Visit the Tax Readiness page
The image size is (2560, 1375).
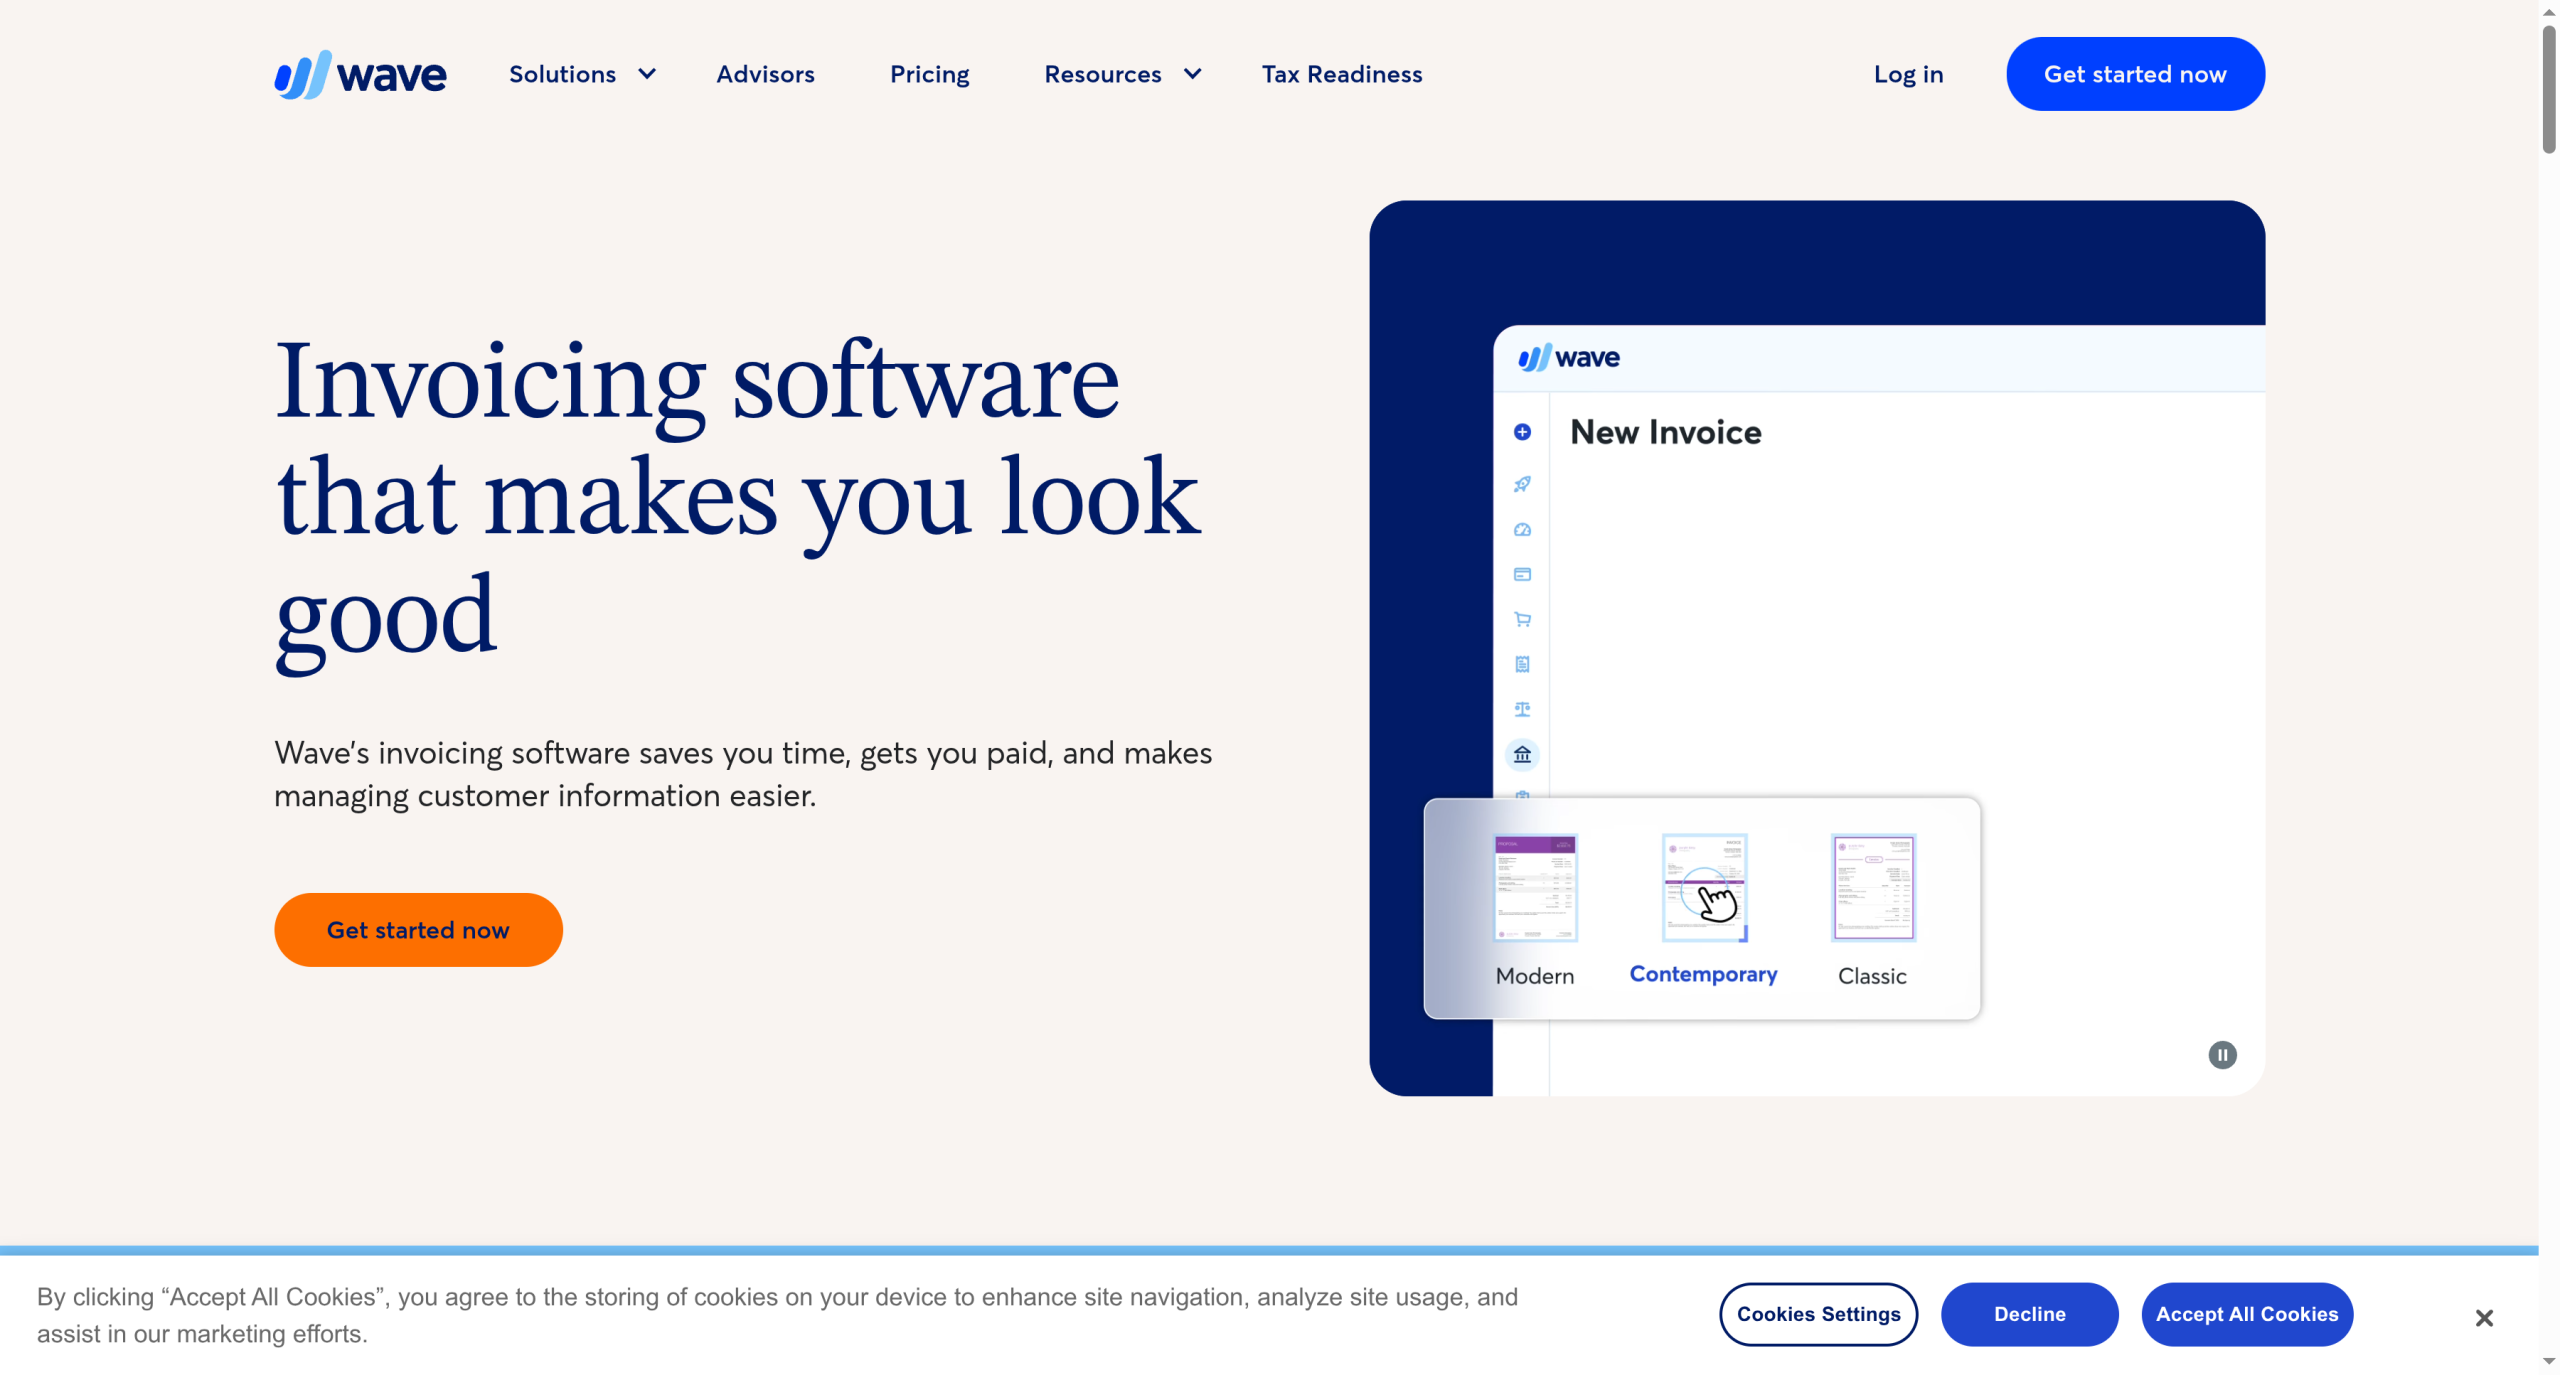click(x=1341, y=74)
